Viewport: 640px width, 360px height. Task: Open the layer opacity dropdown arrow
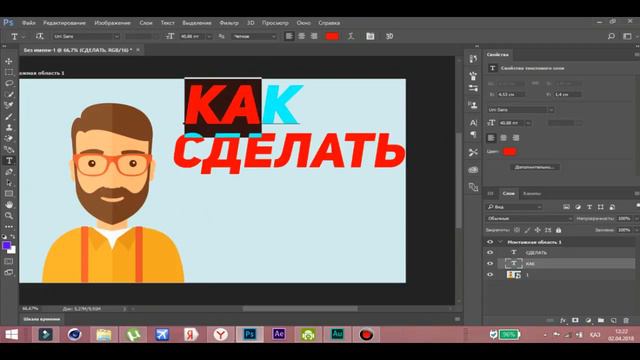pyautogui.click(x=636, y=219)
